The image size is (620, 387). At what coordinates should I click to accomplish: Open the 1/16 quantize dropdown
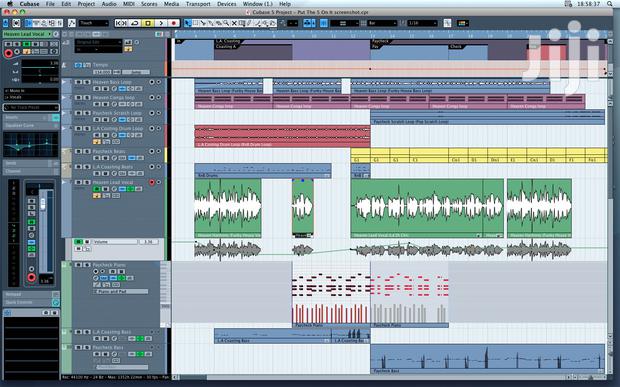[x=422, y=23]
